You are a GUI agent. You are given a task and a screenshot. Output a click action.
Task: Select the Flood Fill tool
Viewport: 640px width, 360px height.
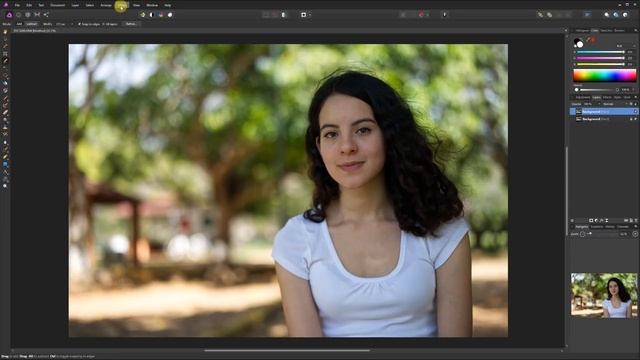(x=5, y=83)
